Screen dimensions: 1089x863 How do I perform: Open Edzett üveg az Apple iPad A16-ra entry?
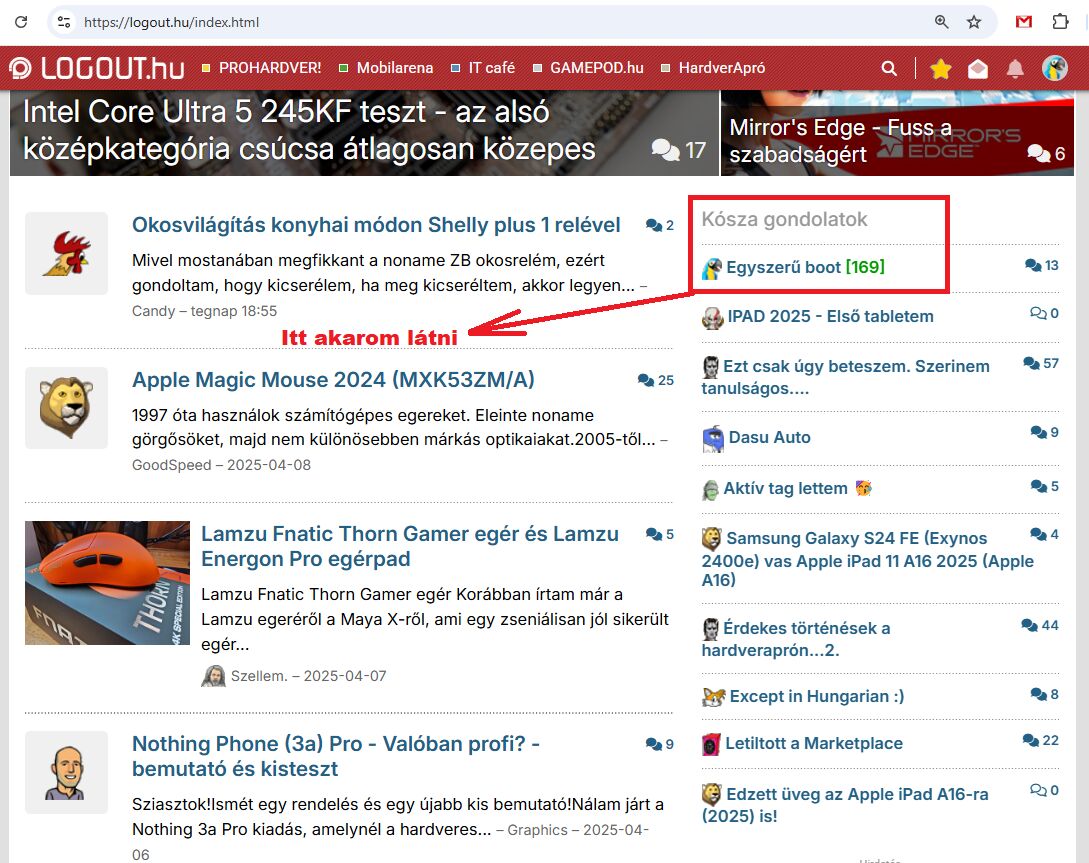[x=845, y=805]
